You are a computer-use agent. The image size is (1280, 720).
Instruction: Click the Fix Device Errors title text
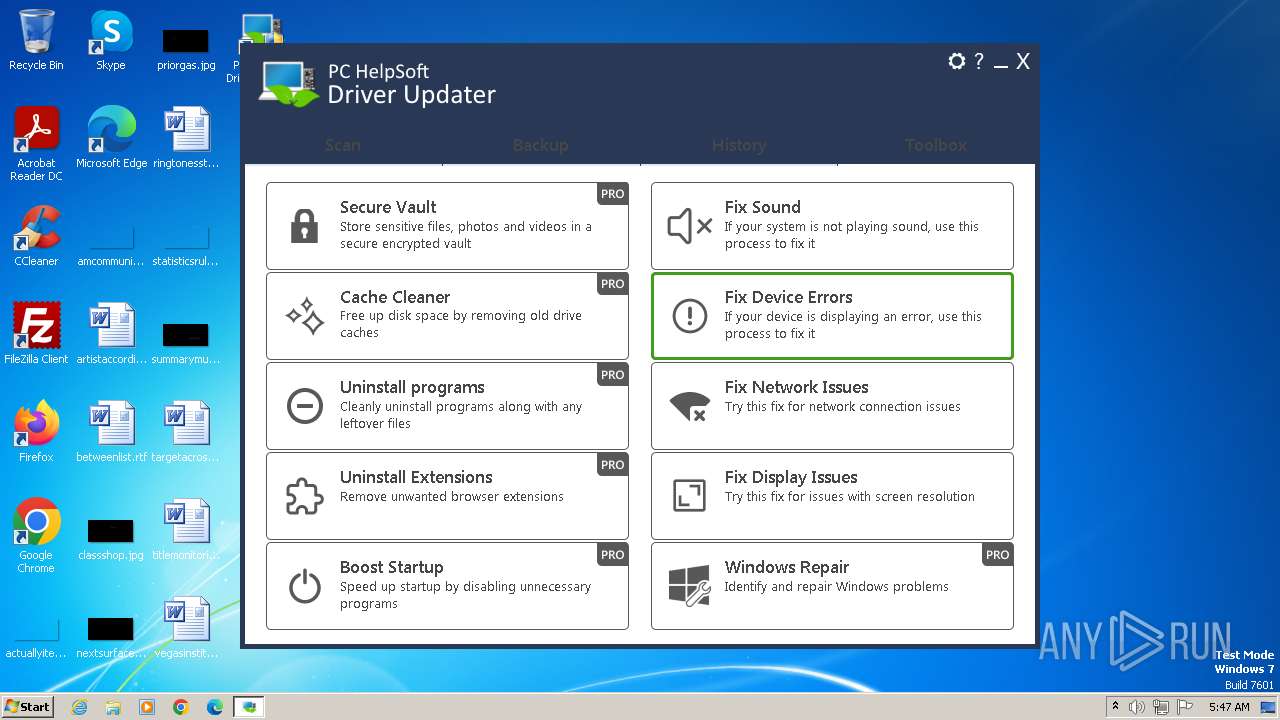(789, 297)
